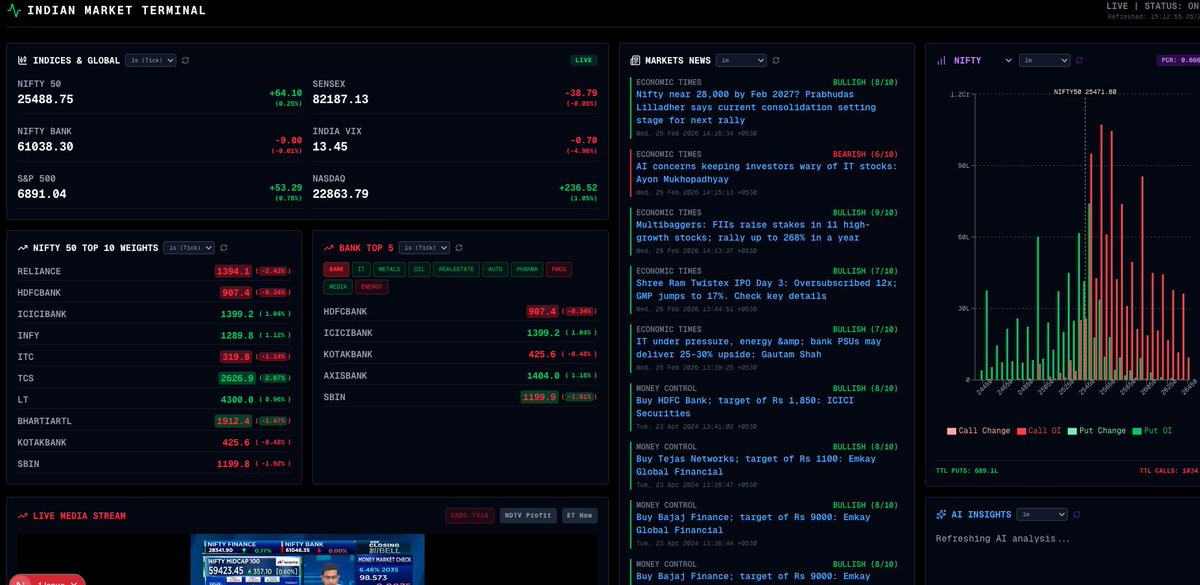Open the Nifty 50 Top 10 Weights interval dropdown
This screenshot has width=1200, height=585.
pyautogui.click(x=189, y=247)
